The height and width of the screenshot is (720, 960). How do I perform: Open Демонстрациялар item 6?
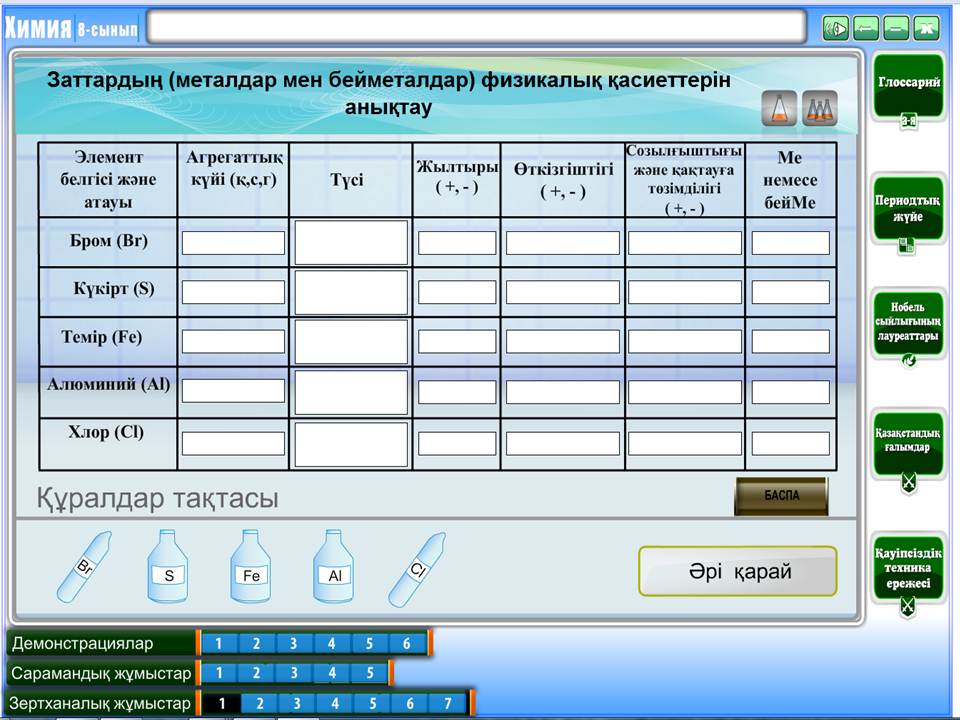(407, 643)
